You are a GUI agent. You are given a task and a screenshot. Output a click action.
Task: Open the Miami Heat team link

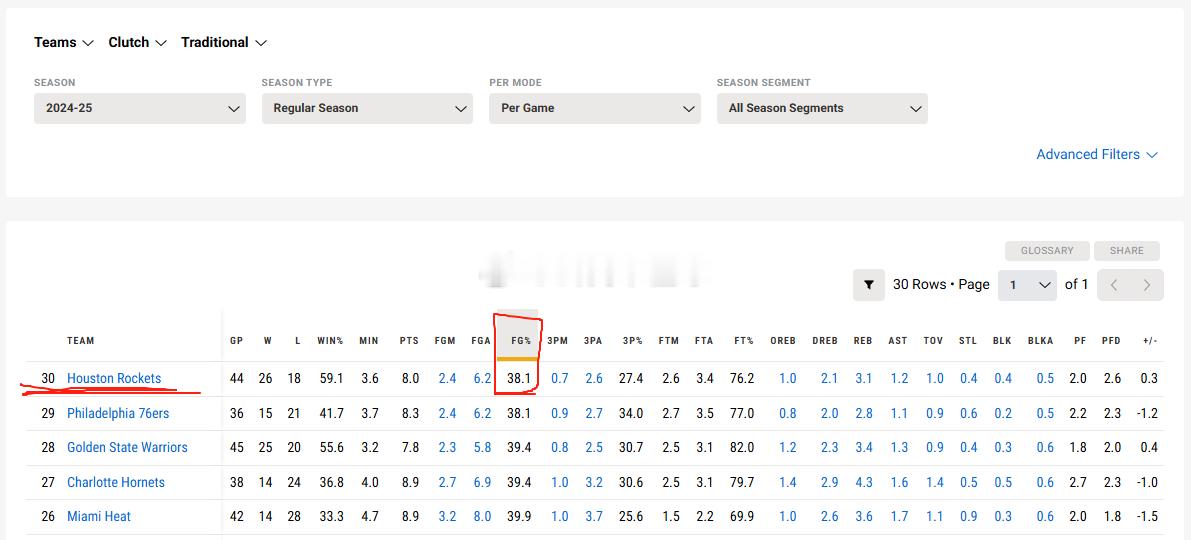pos(99,516)
